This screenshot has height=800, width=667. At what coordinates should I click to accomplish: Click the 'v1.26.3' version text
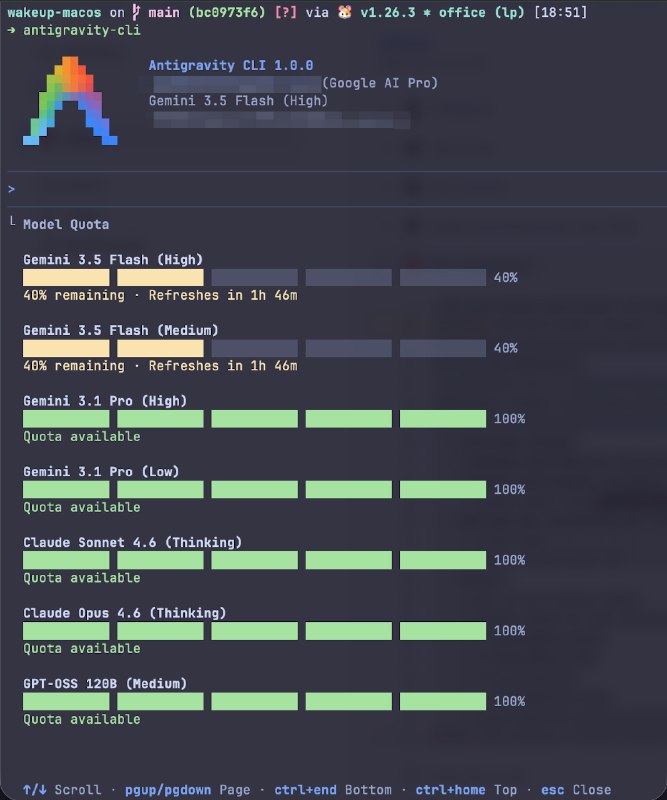pyautogui.click(x=388, y=12)
